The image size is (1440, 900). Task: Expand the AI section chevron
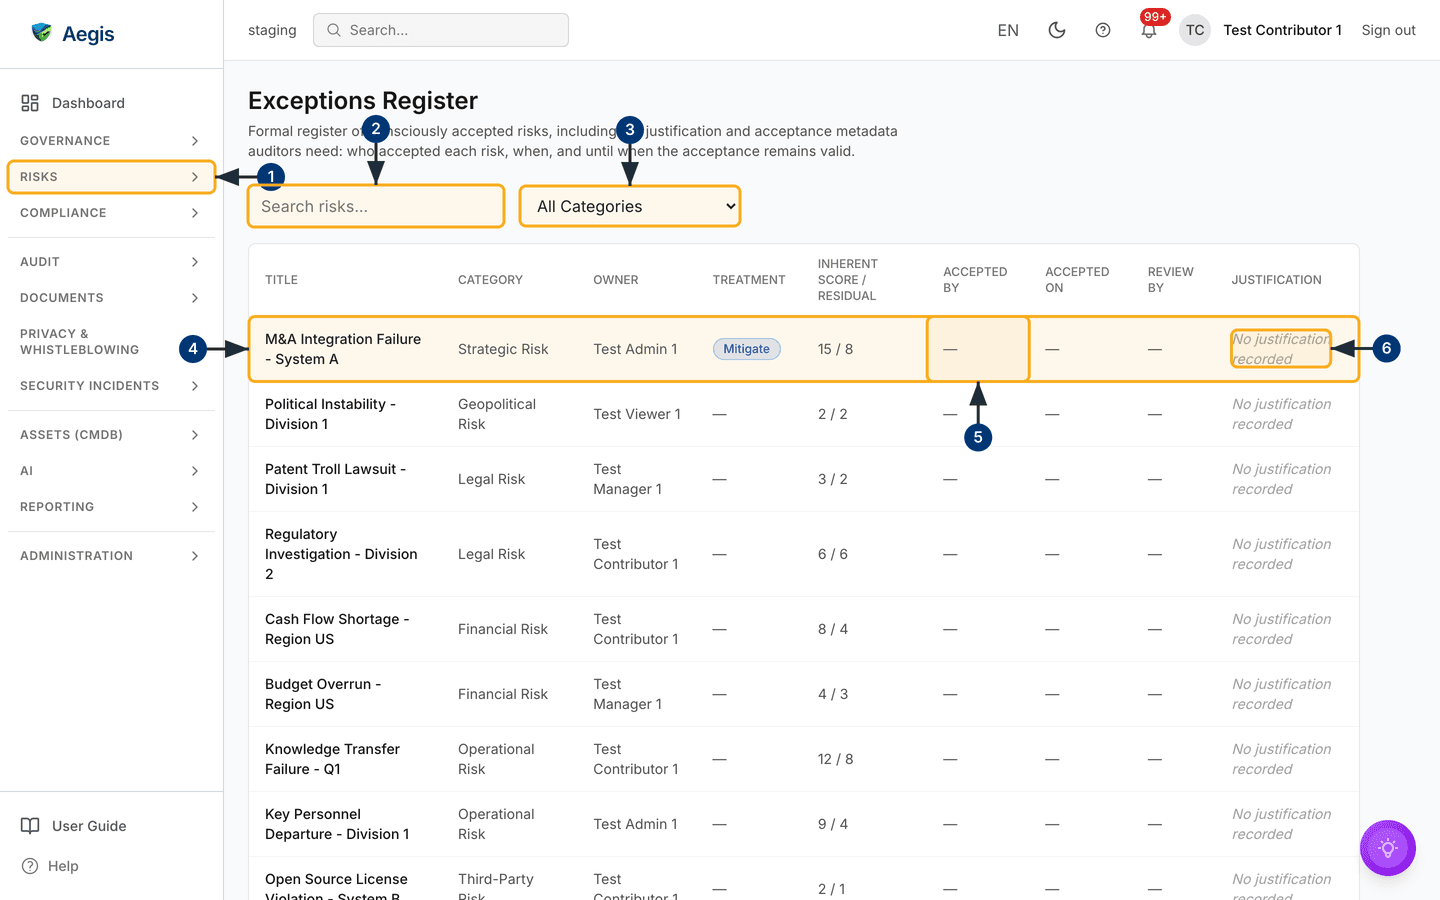coord(195,471)
